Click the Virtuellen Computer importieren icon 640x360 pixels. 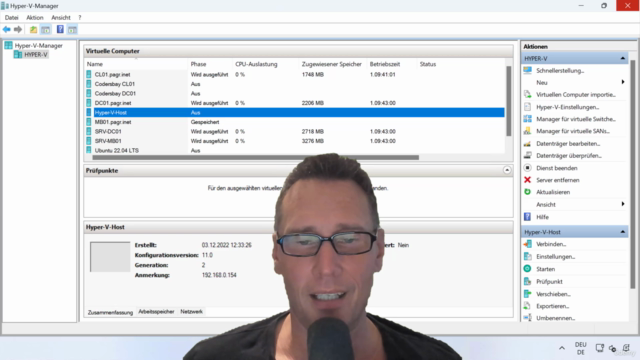click(527, 94)
